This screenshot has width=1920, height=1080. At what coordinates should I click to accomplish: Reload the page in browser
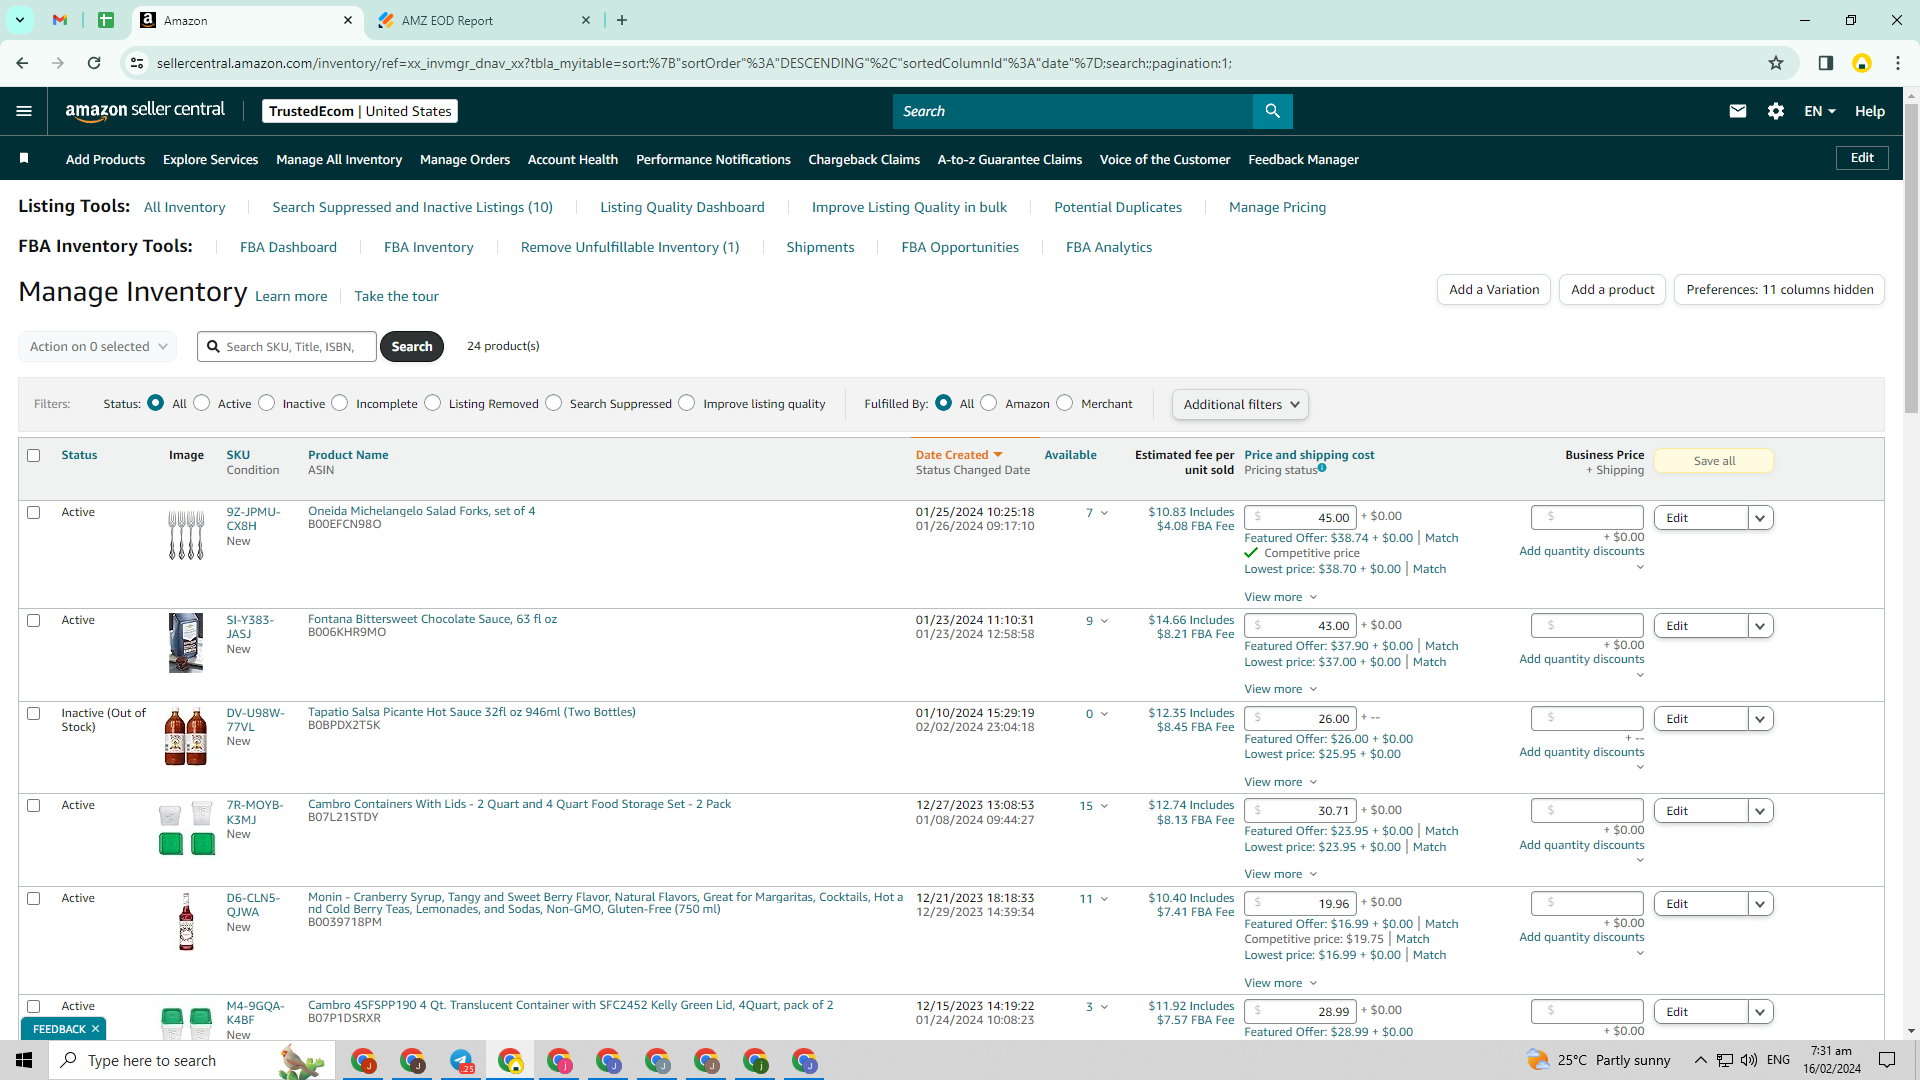point(94,63)
